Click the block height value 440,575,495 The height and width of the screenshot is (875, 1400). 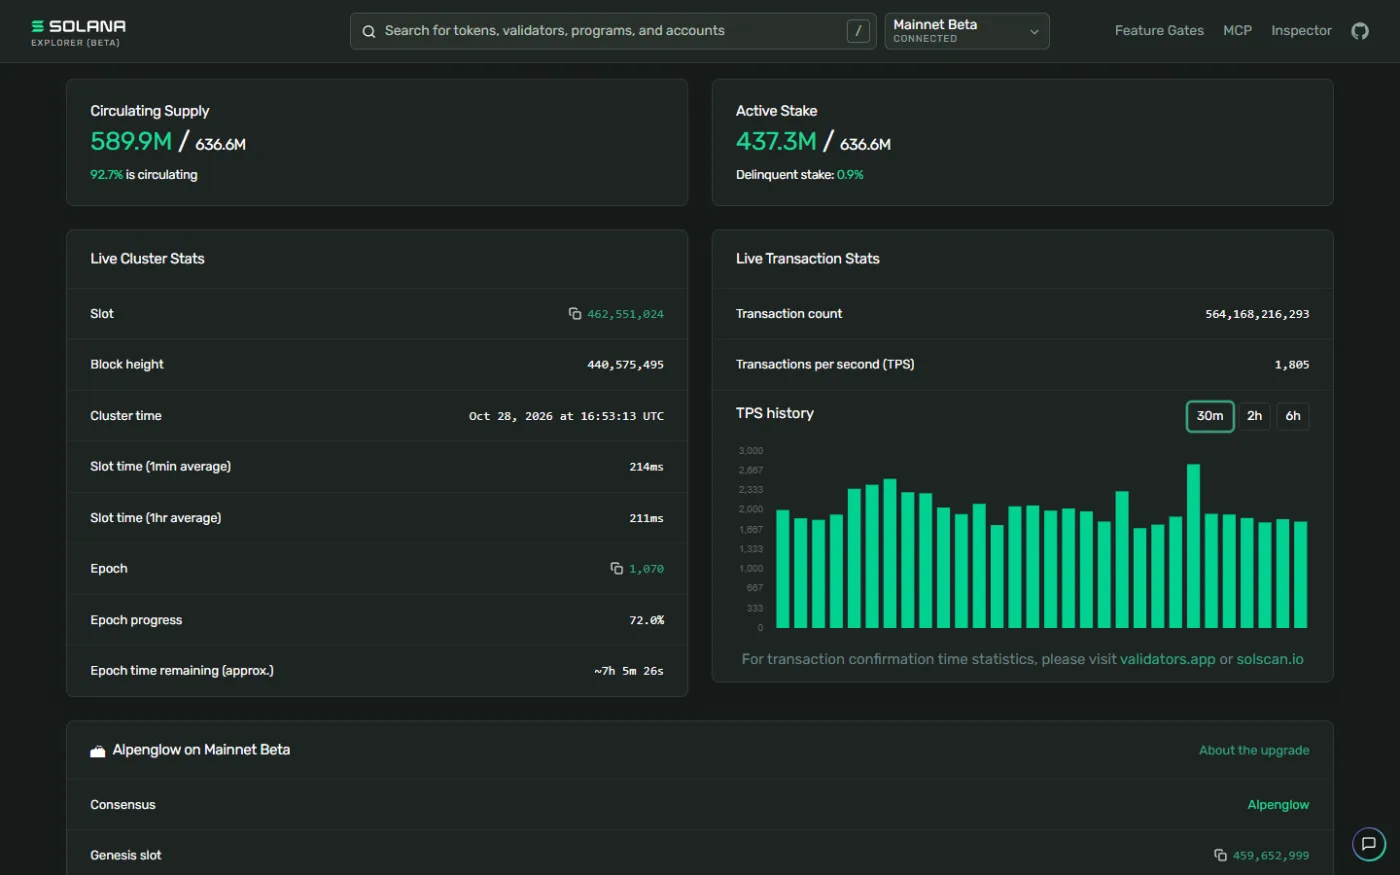[x=625, y=365]
